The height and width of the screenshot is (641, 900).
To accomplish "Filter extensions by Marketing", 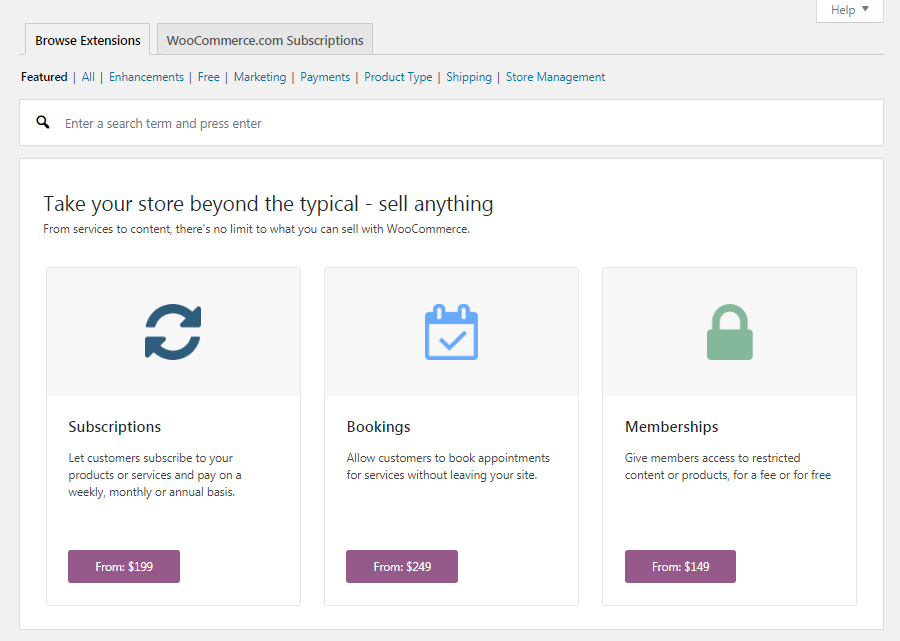I will (x=260, y=76).
